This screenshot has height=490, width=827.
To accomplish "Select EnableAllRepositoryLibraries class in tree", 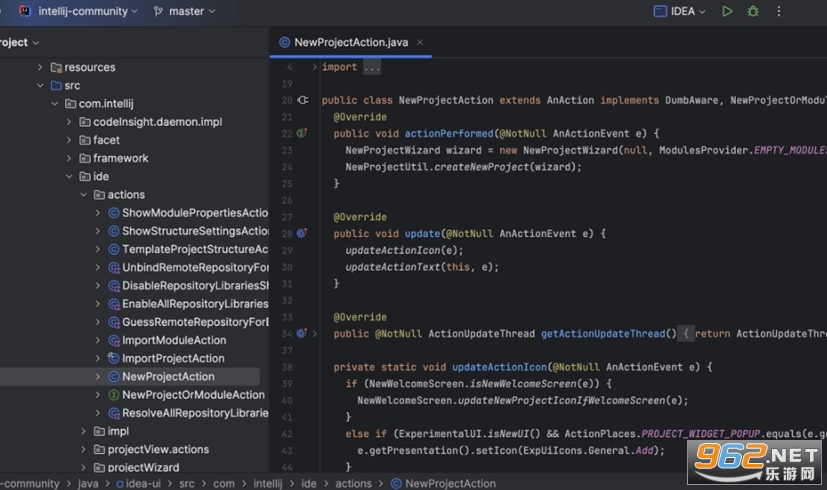I will (195, 304).
